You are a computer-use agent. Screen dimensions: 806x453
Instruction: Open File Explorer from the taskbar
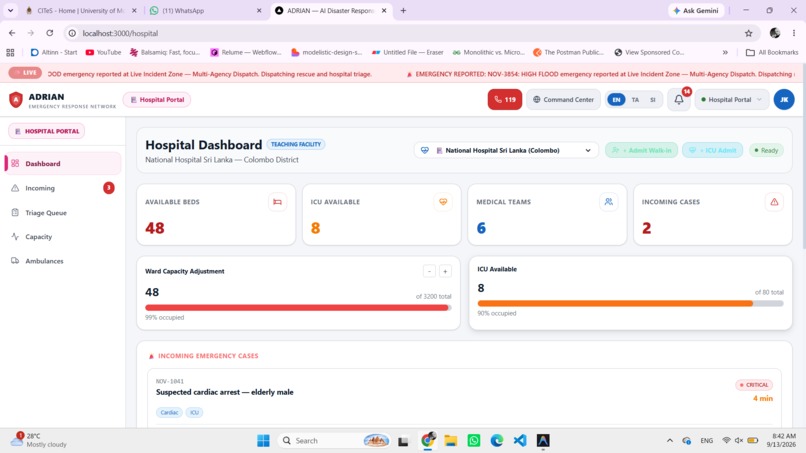click(x=451, y=441)
